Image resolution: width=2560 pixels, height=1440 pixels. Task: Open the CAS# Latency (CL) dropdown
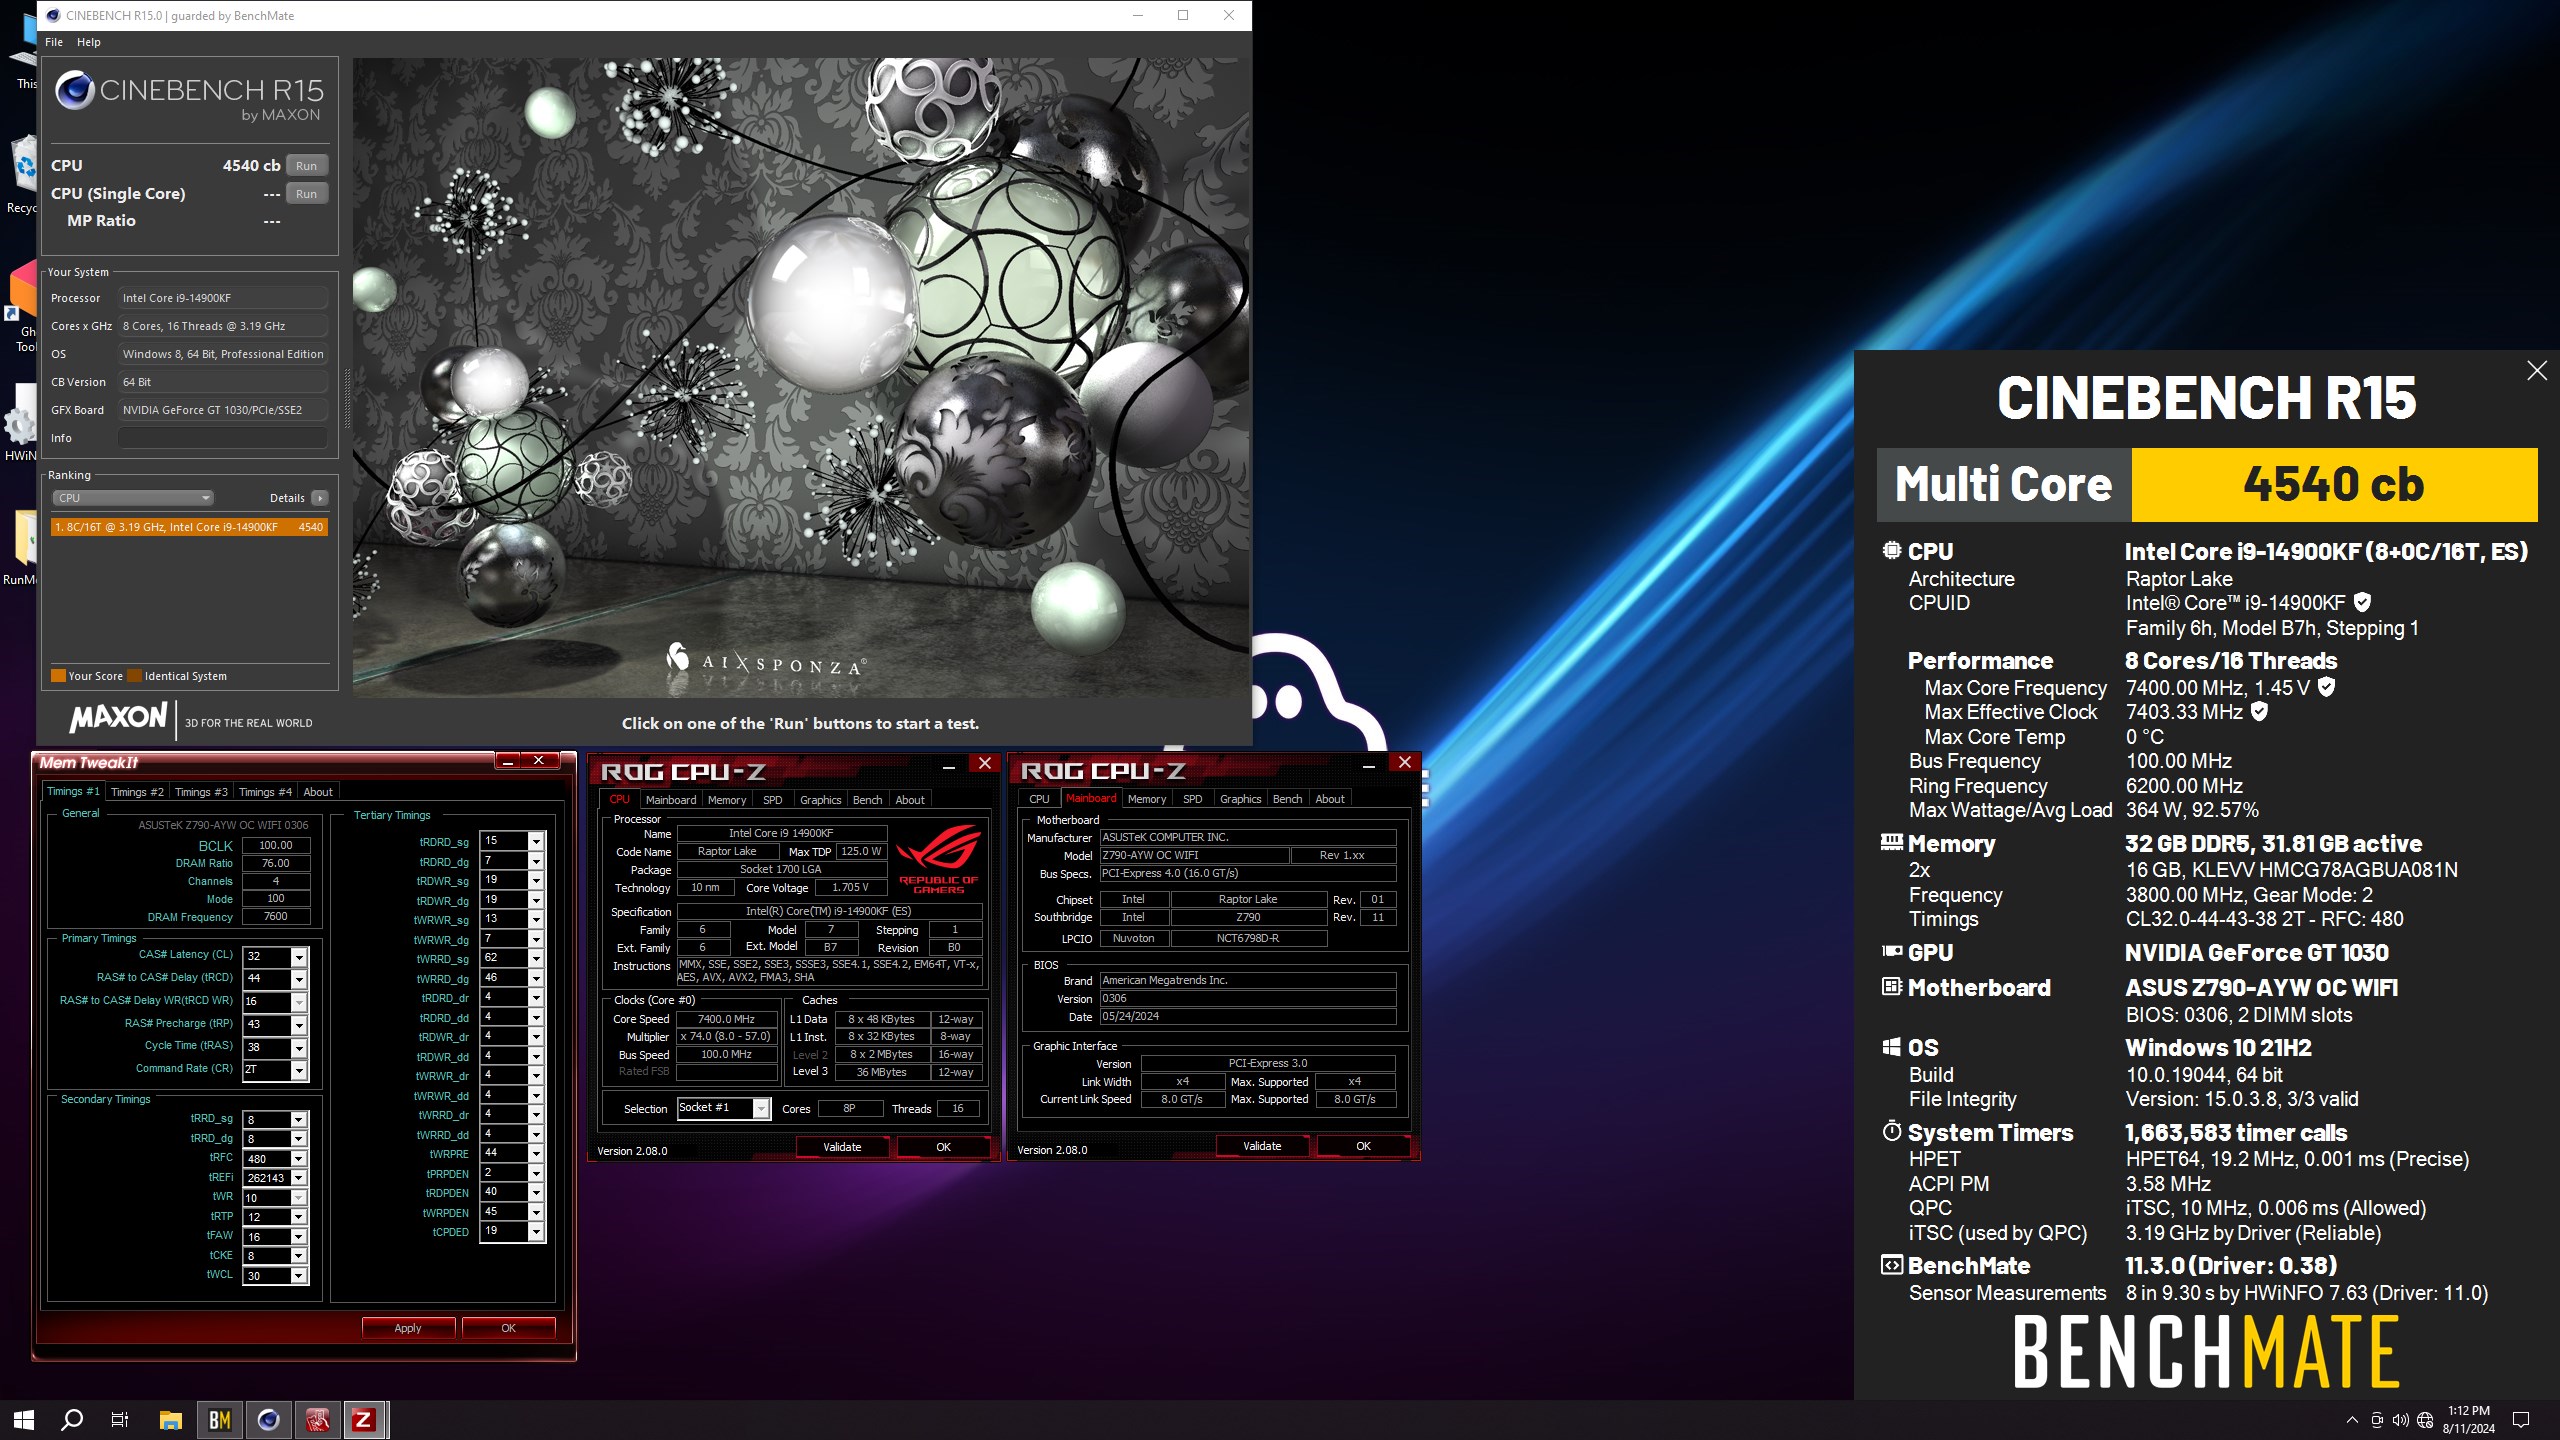coord(298,957)
